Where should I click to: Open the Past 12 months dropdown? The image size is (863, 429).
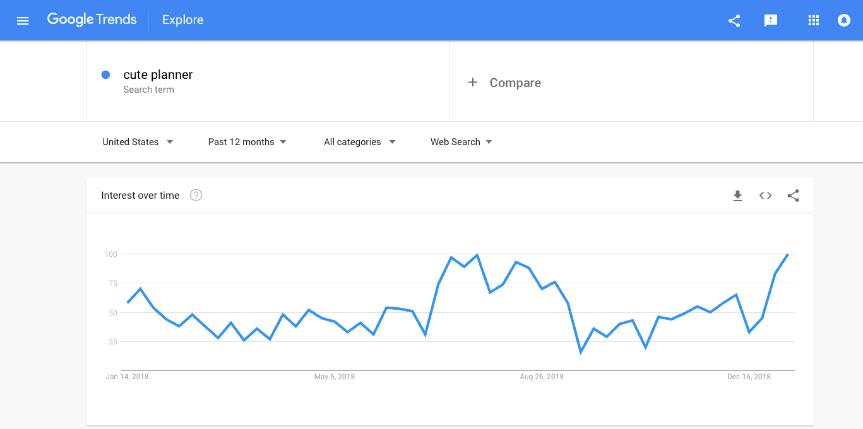pyautogui.click(x=247, y=142)
